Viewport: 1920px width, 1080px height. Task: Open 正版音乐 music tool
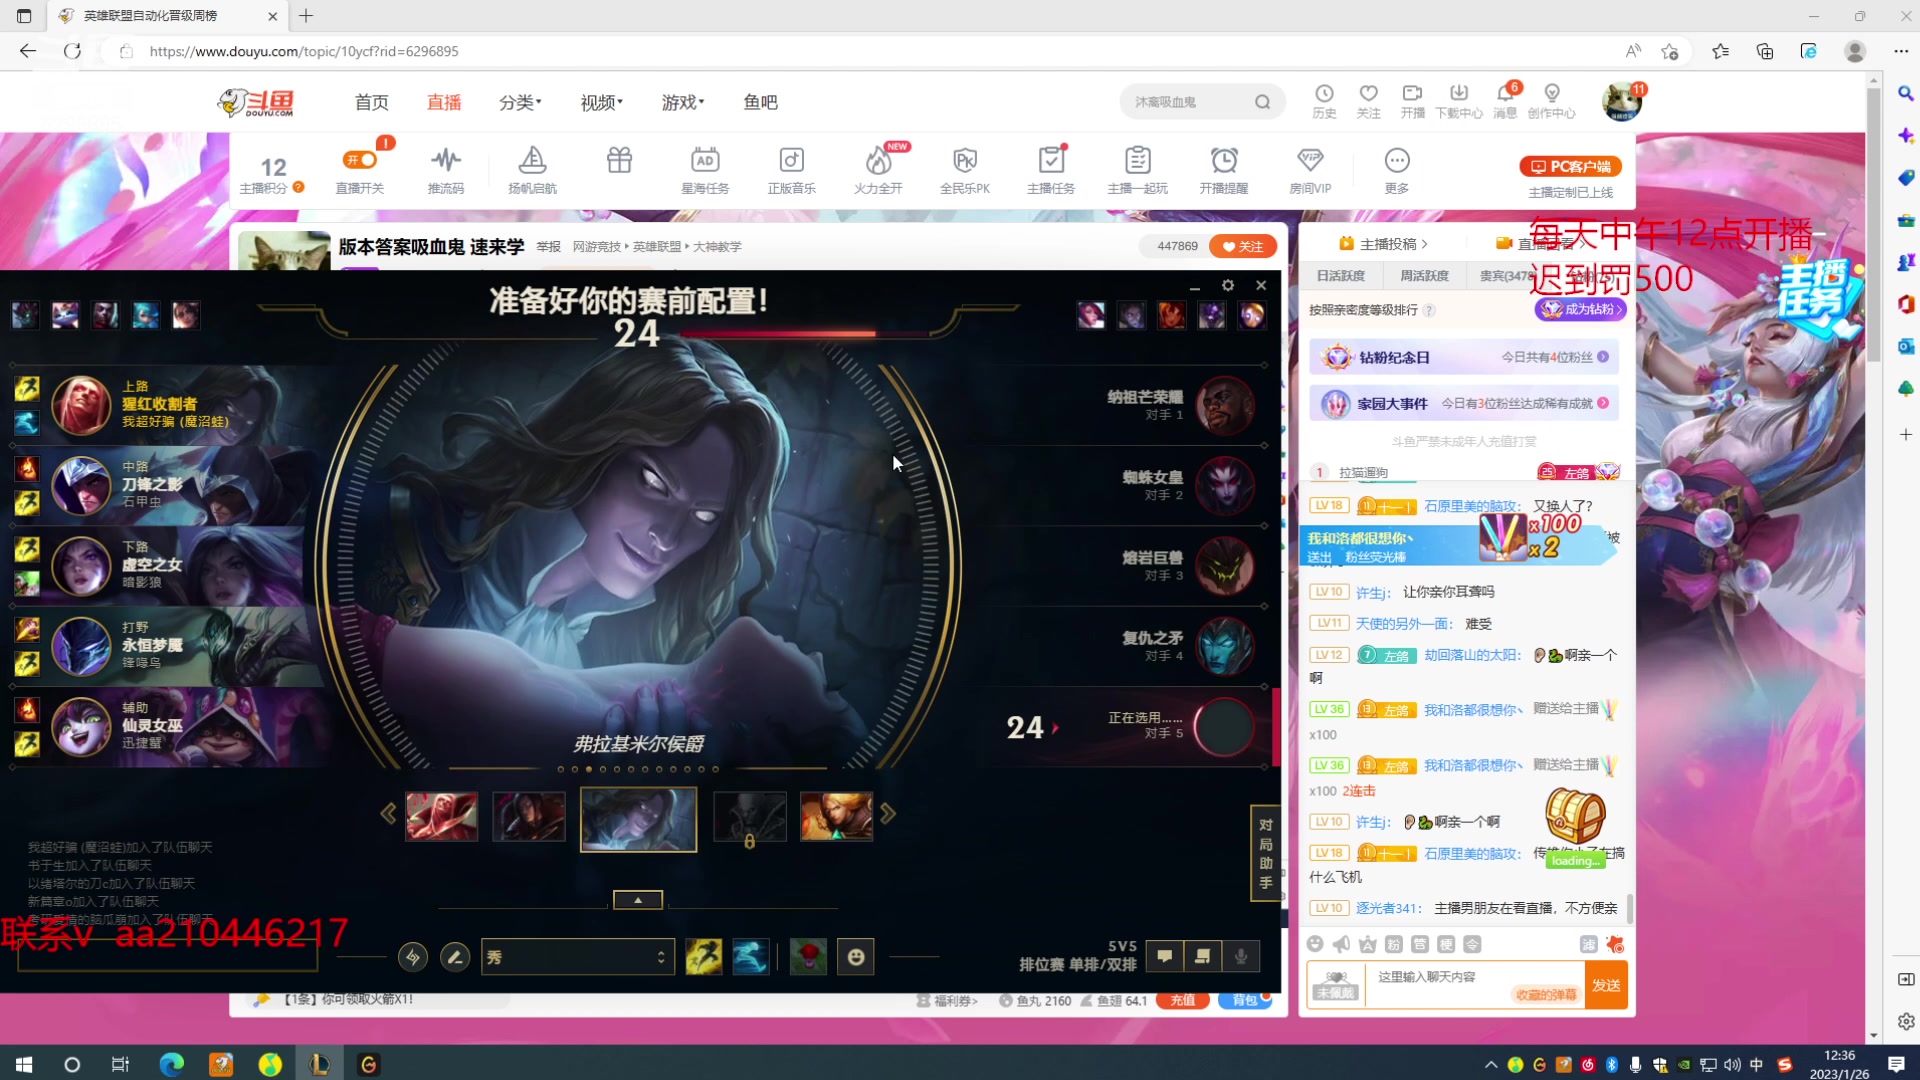[x=791, y=169]
